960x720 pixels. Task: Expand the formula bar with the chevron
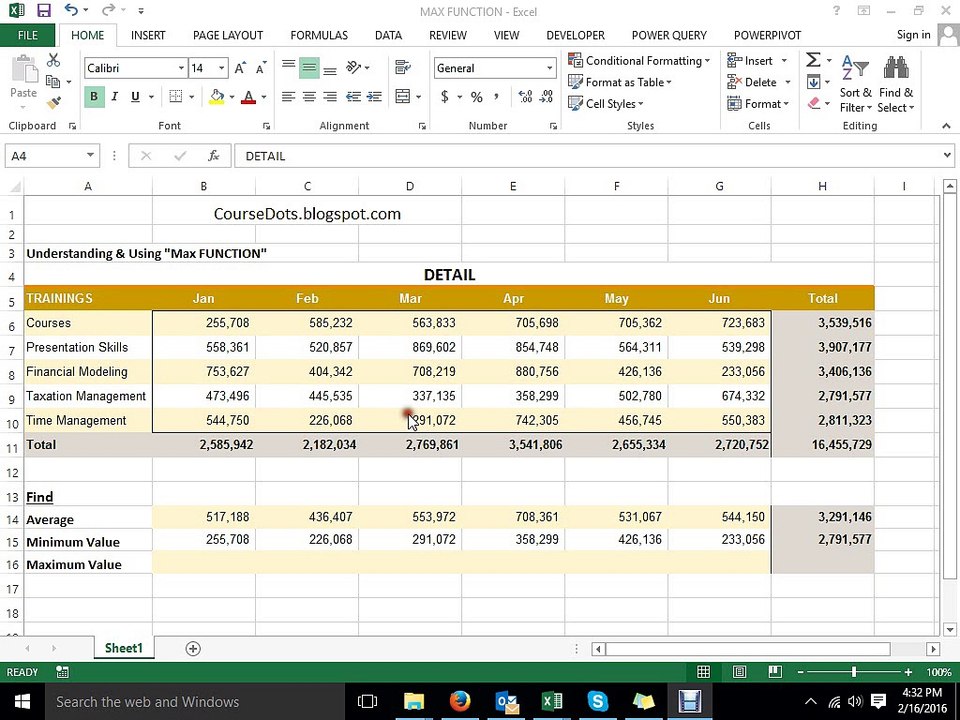947,156
